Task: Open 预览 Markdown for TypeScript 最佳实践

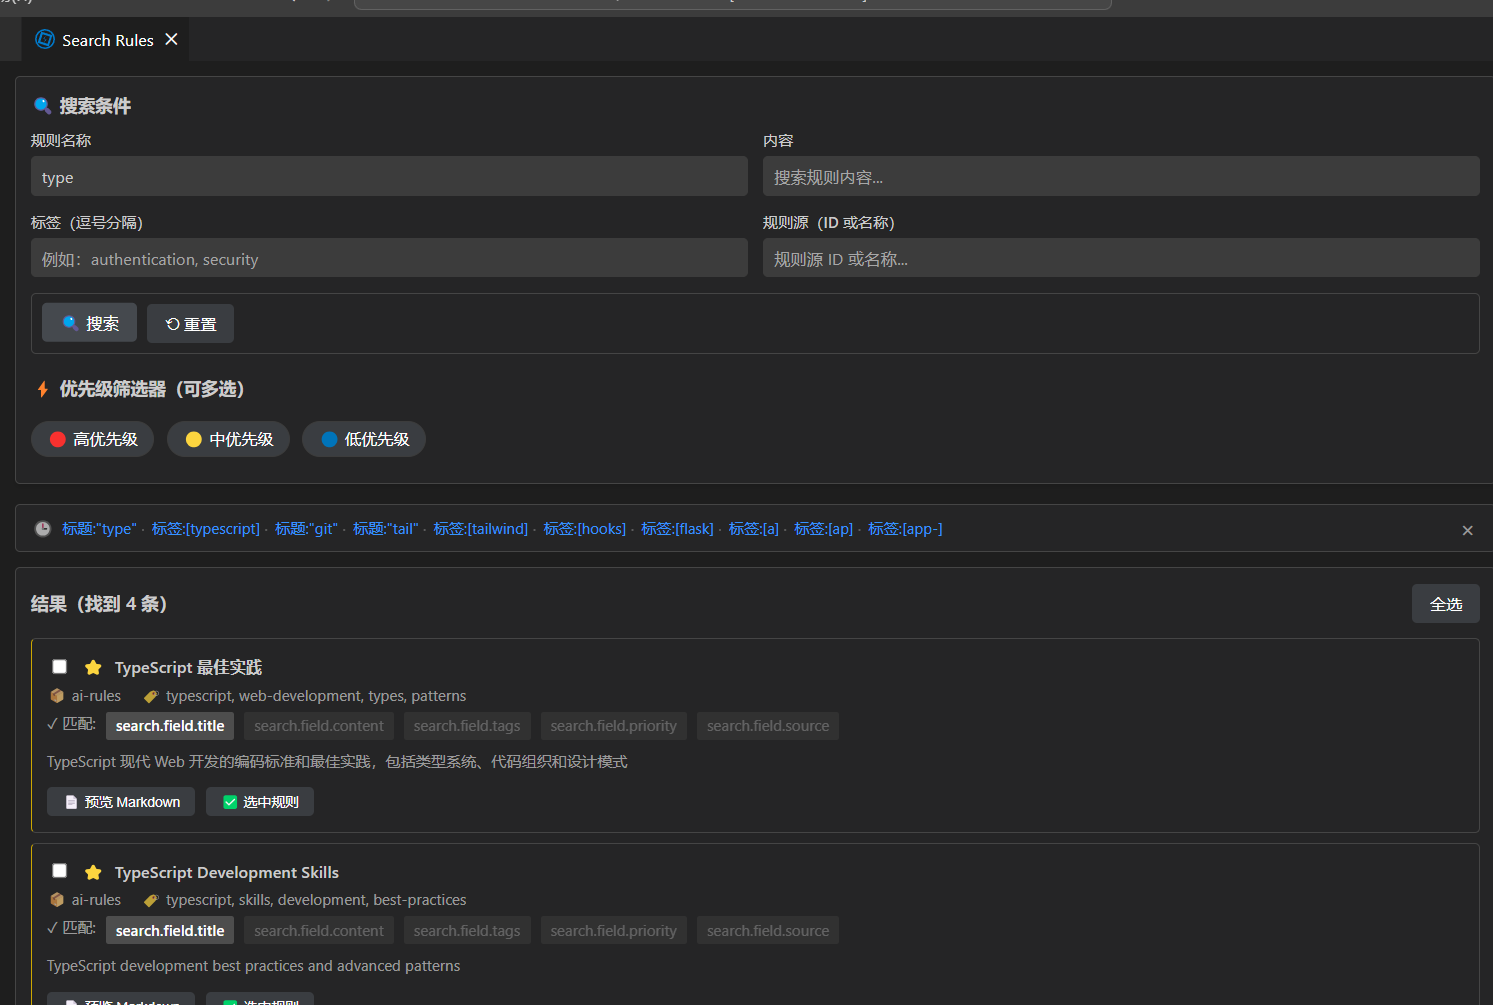Action: point(121,802)
